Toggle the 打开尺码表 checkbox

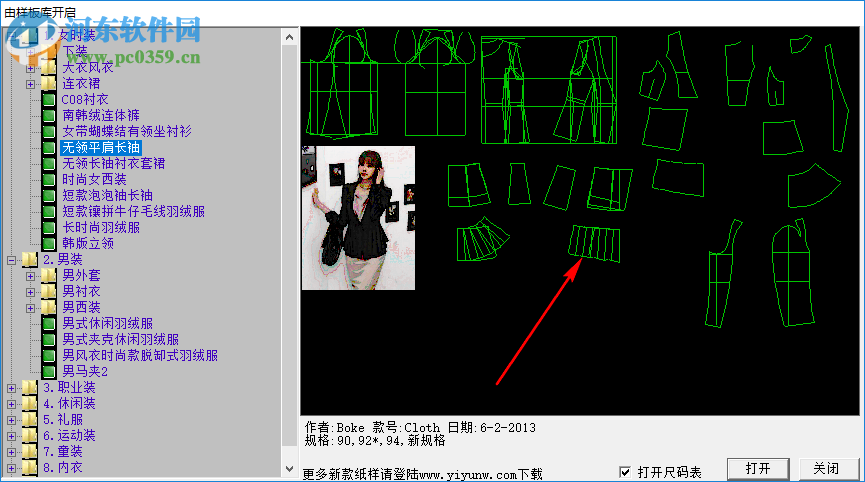tap(625, 472)
